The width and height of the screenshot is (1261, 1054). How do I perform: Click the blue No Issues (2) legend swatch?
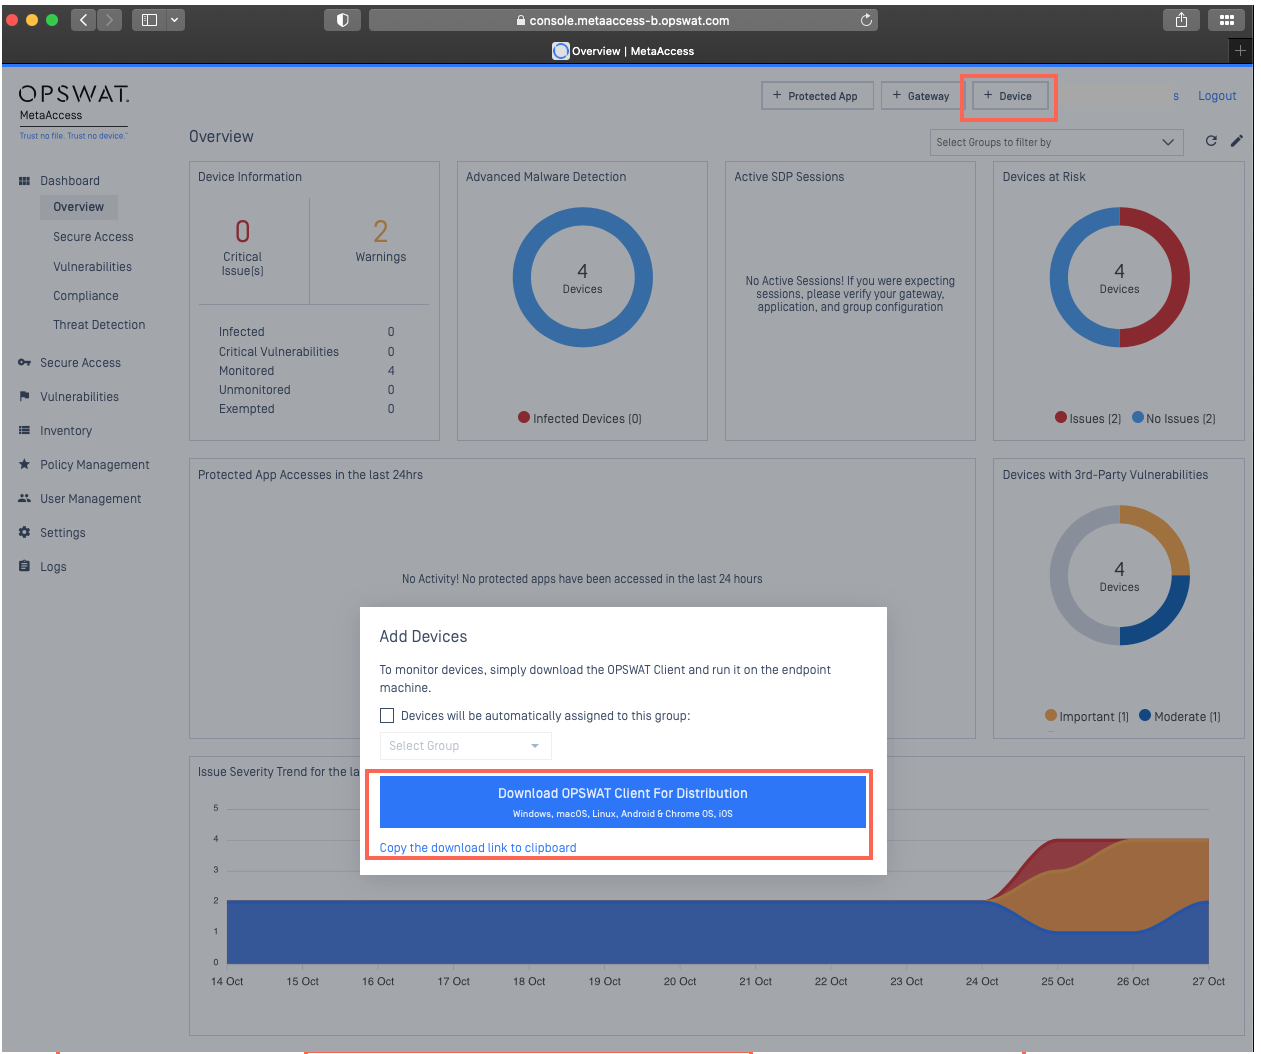(1138, 418)
